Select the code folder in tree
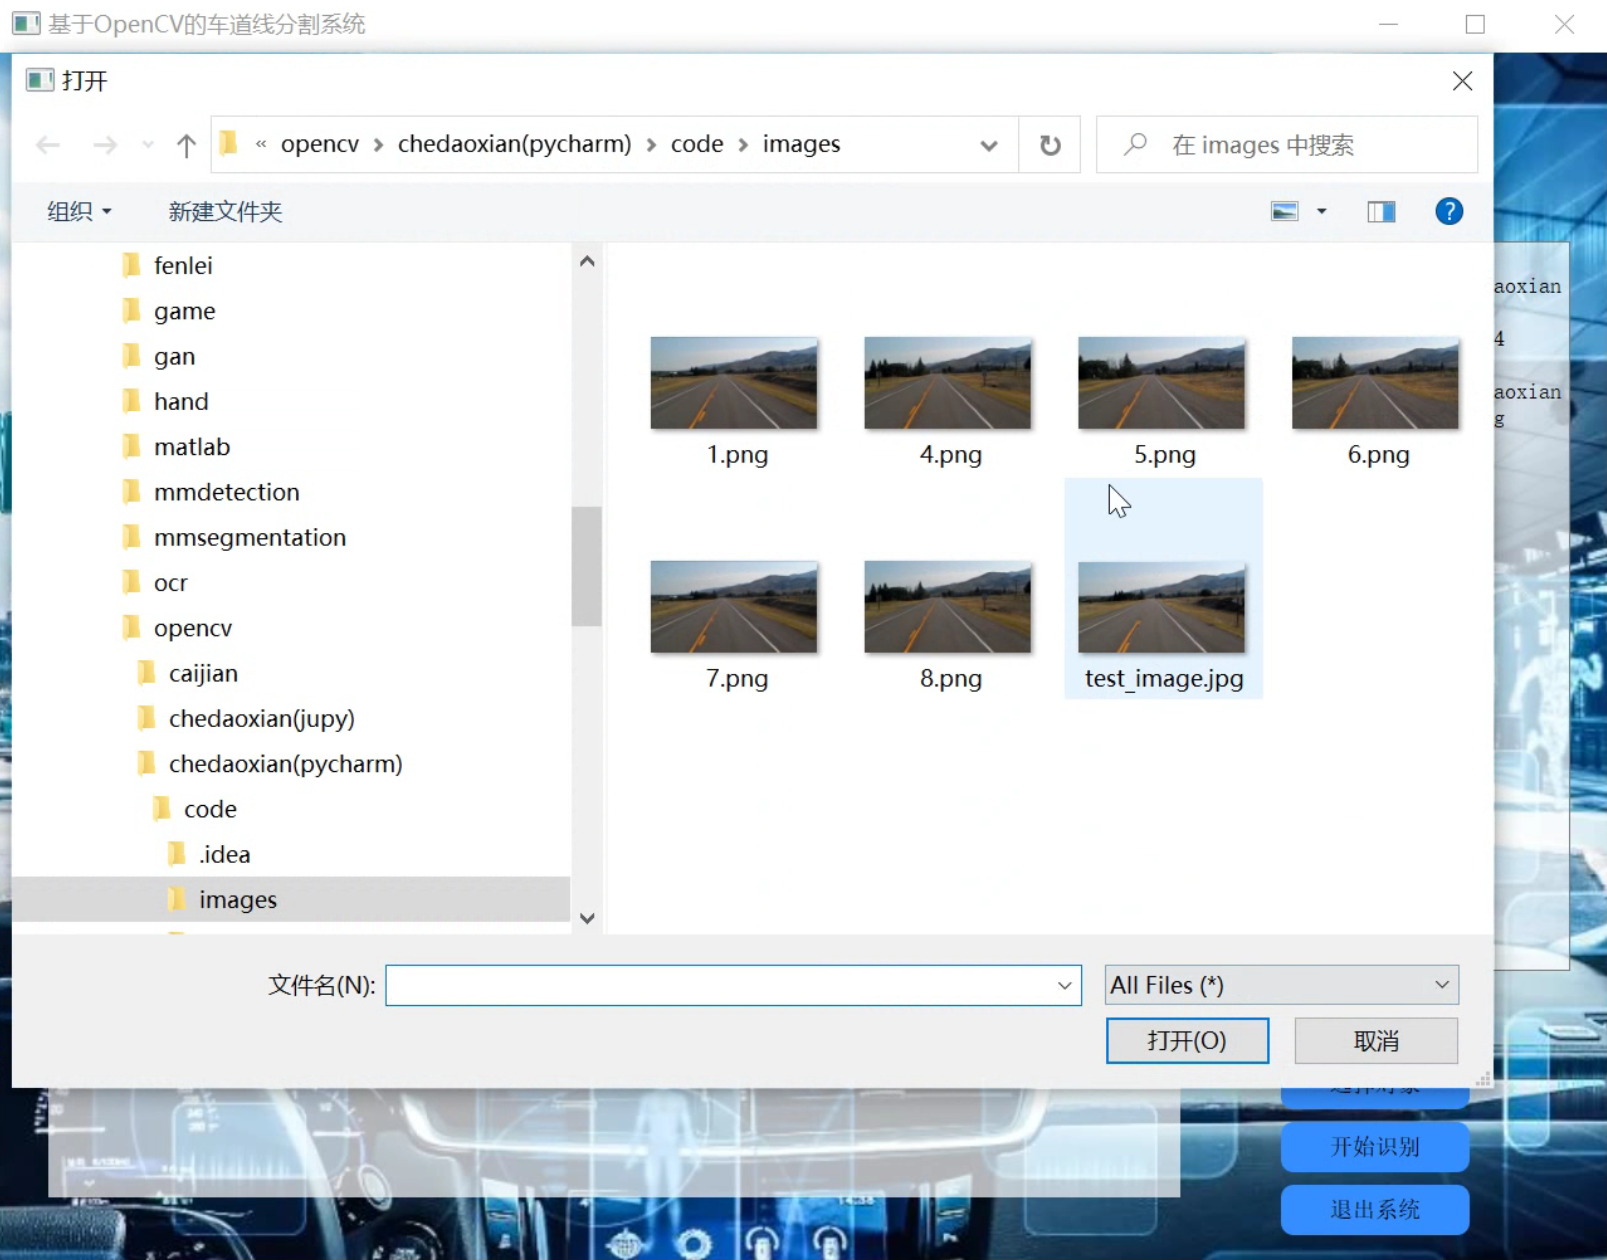Viewport: 1607px width, 1260px height. coord(210,809)
